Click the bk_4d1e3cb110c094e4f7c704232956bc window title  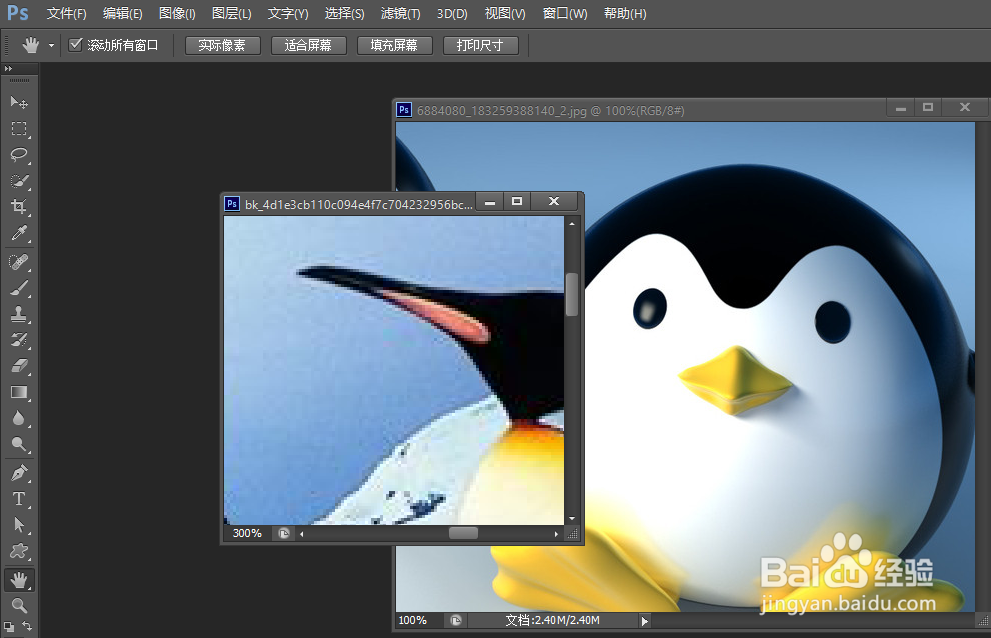359,204
